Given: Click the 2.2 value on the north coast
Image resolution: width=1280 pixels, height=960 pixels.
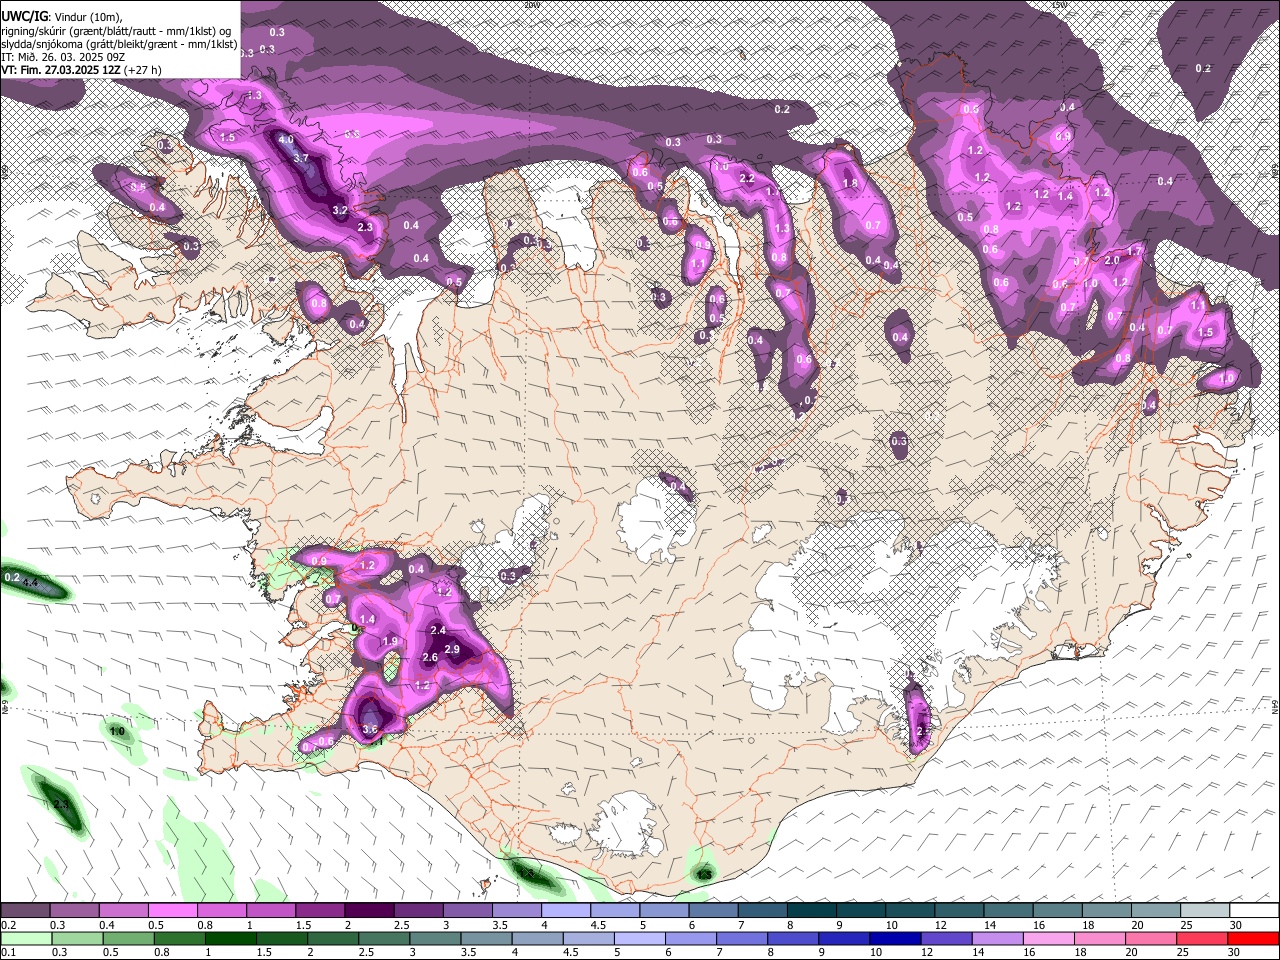Looking at the screenshot, I should click(x=746, y=178).
